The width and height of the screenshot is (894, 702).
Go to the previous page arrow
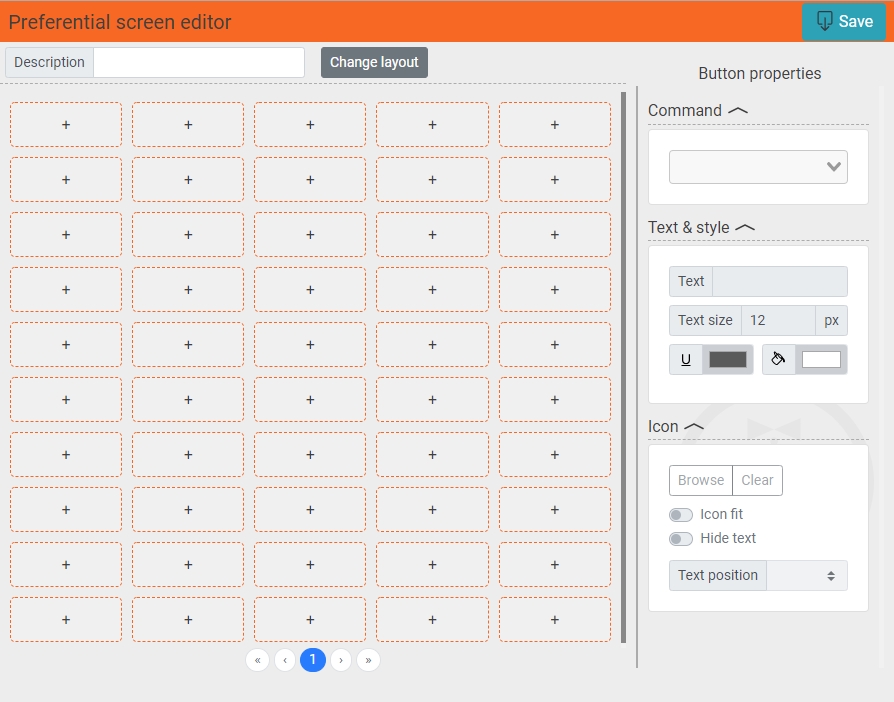point(285,660)
